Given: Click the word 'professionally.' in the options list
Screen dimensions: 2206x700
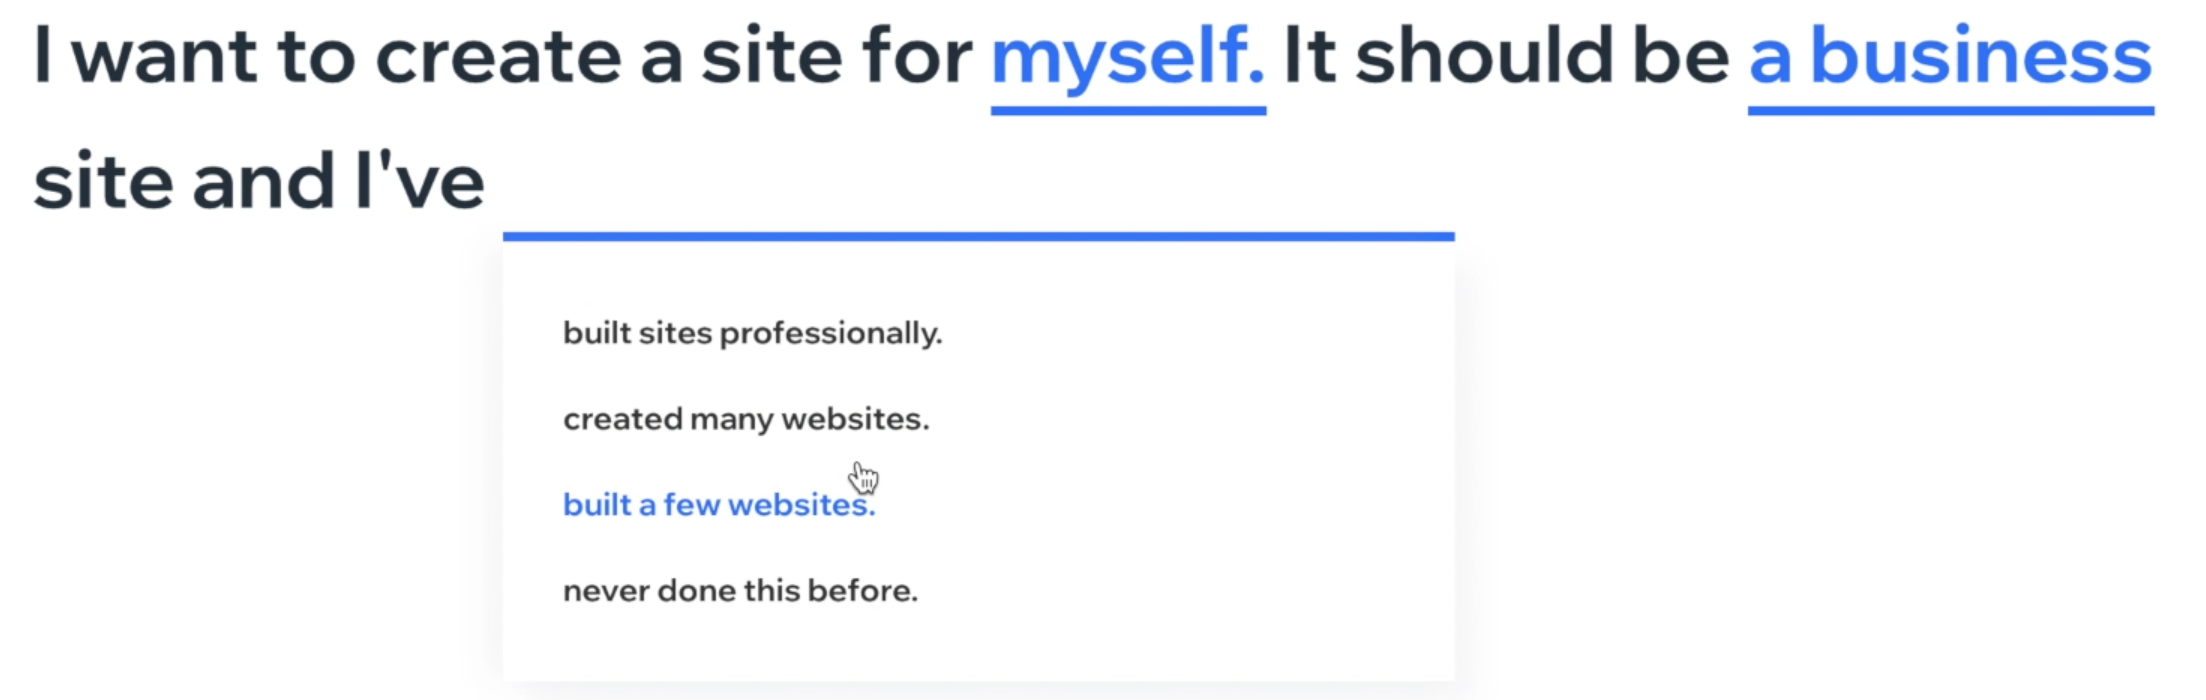Looking at the screenshot, I should tap(831, 335).
